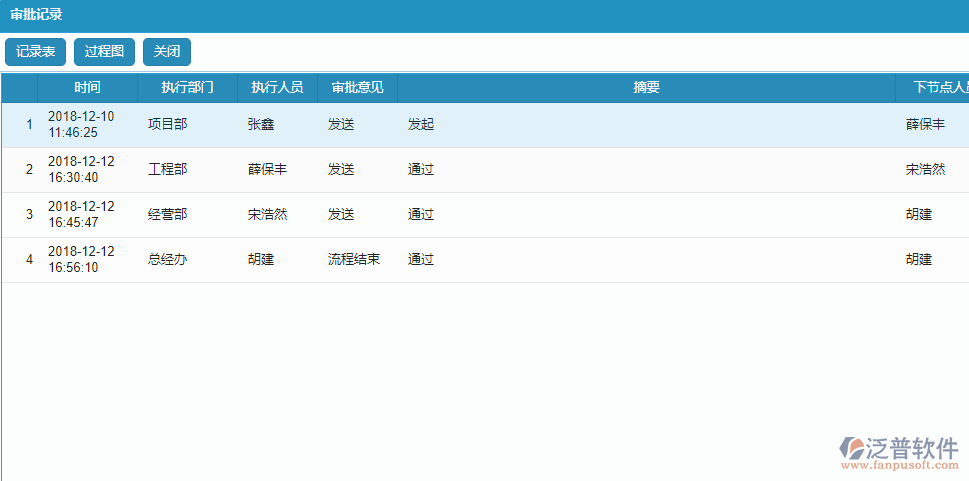The image size is (969, 481).
Task: Click next-node 薛保丰 in row 1
Action: (x=926, y=124)
